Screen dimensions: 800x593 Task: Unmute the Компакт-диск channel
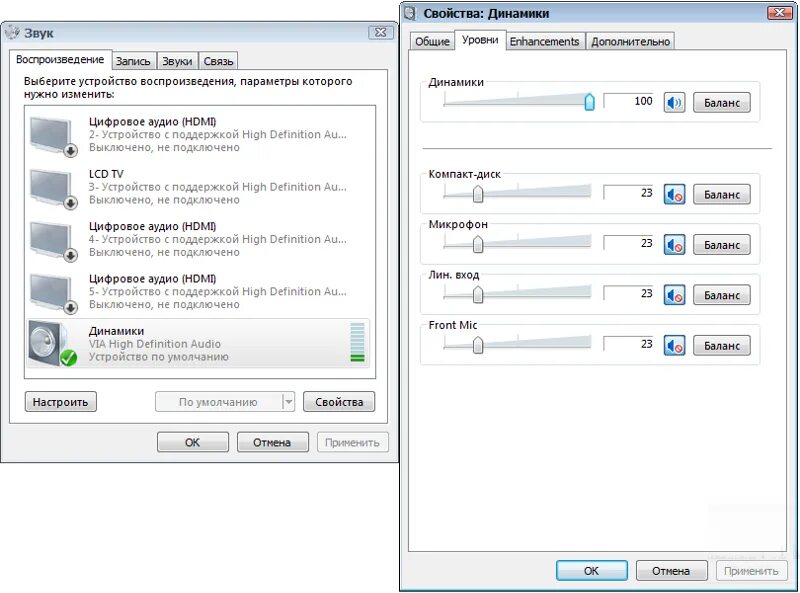[674, 194]
